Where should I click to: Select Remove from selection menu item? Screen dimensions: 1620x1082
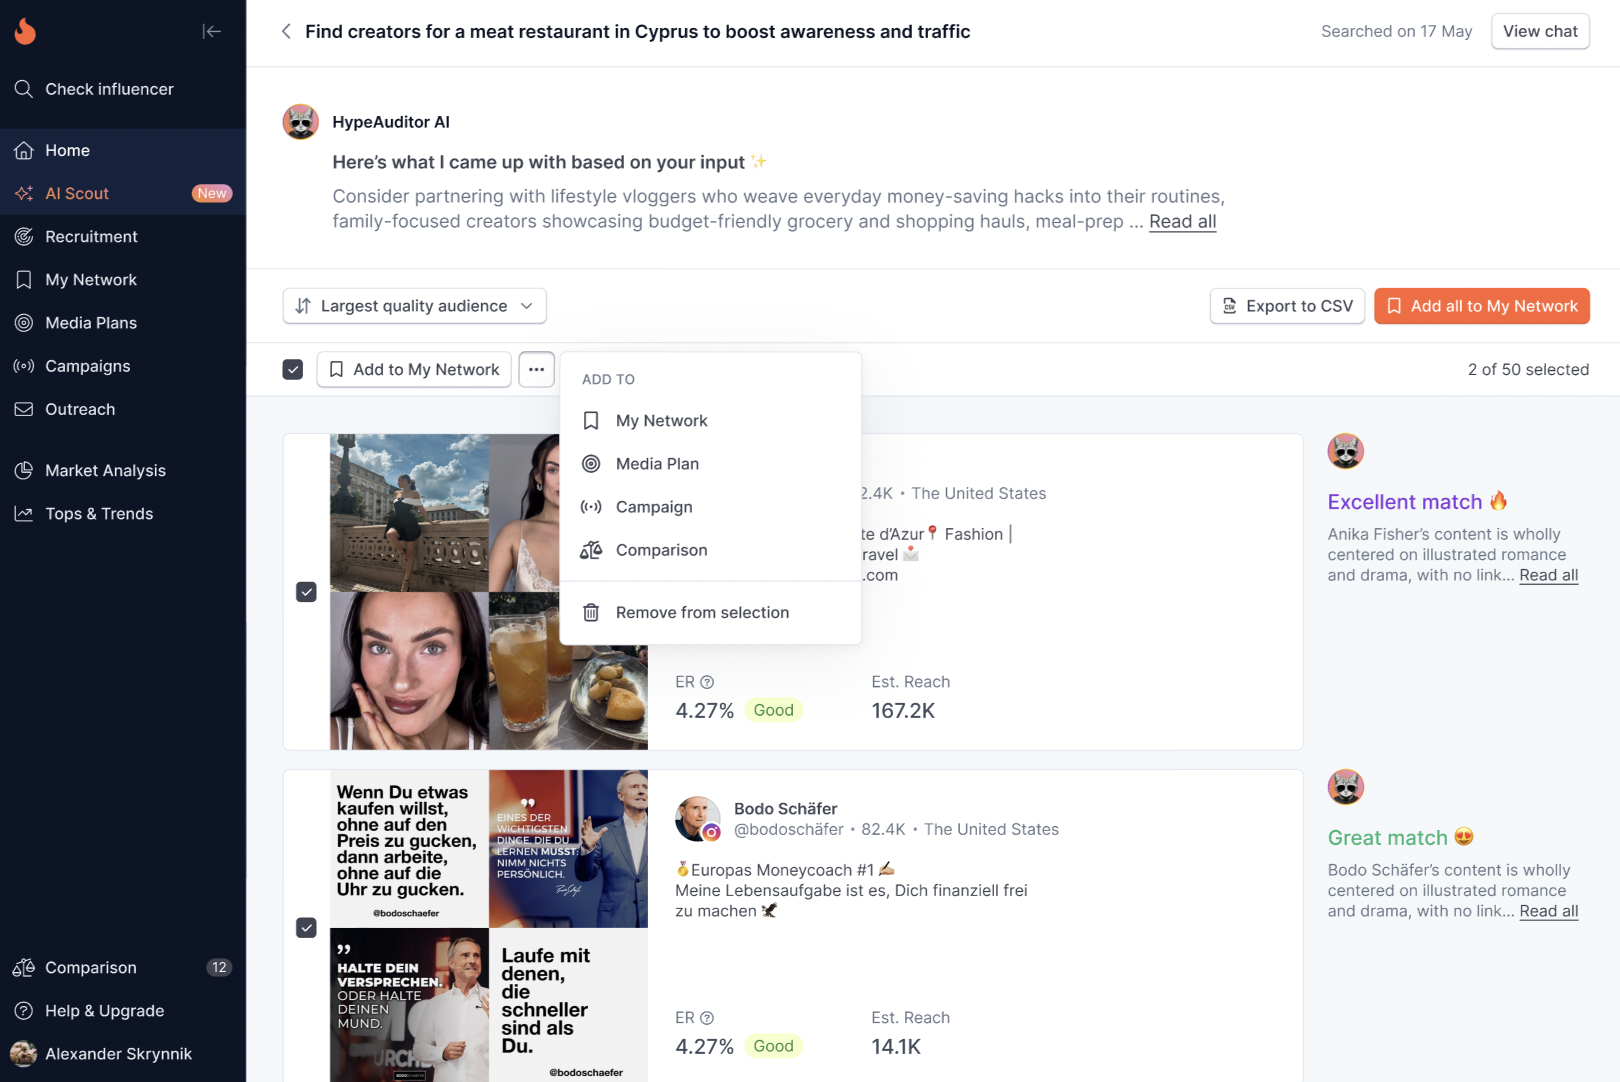tap(702, 612)
